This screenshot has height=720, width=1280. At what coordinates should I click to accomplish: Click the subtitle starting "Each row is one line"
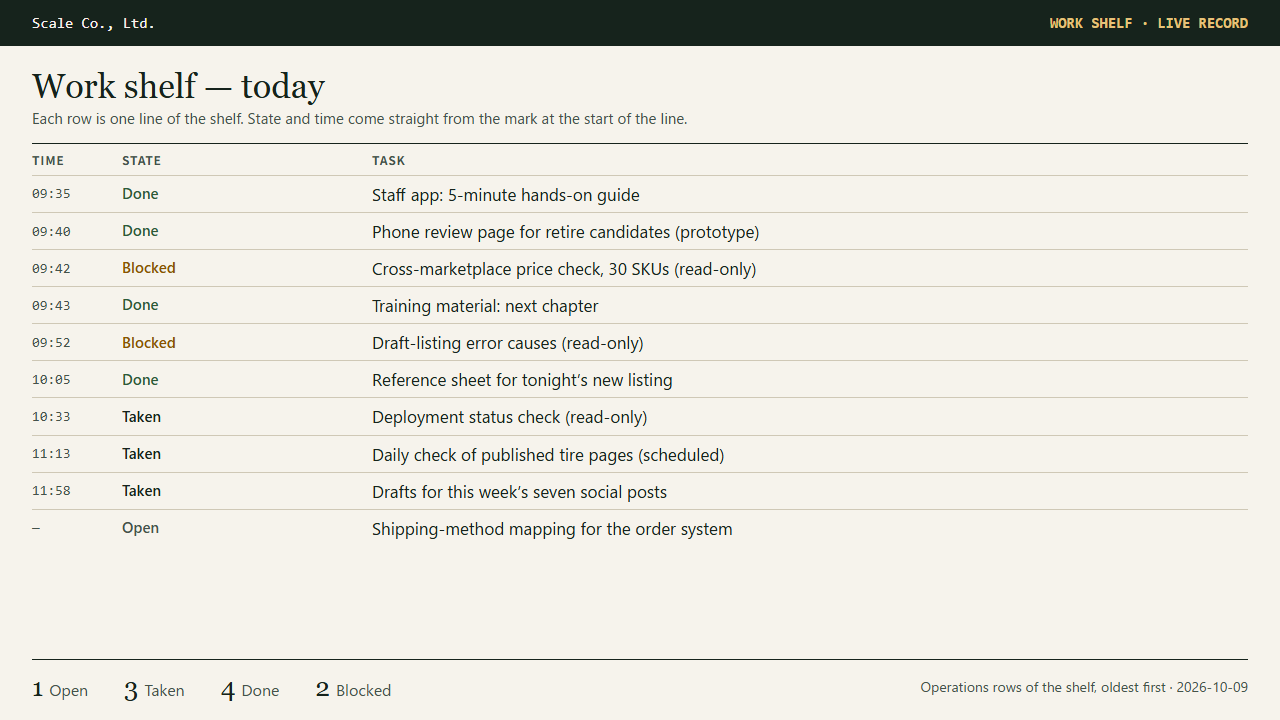(360, 119)
